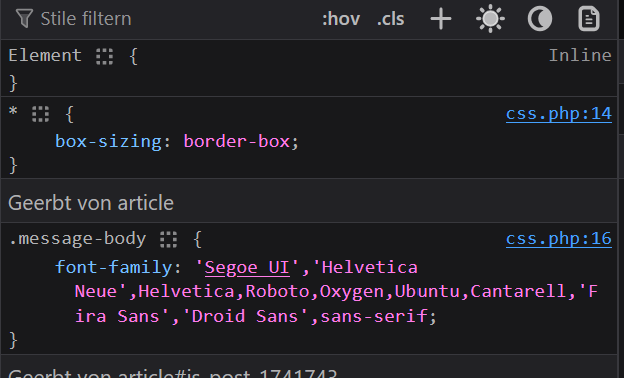This screenshot has width=624, height=378.
Task: Click the .message-body selector text
Action: tap(77, 239)
